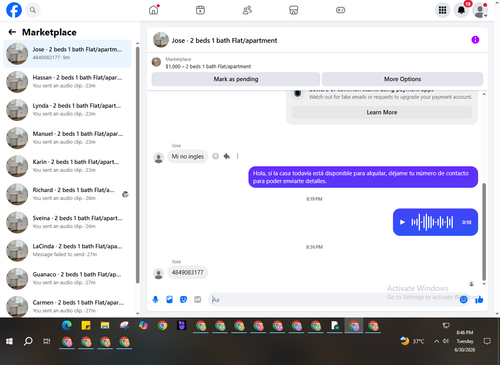
Task: Open volume control in tray
Action: [445, 341]
